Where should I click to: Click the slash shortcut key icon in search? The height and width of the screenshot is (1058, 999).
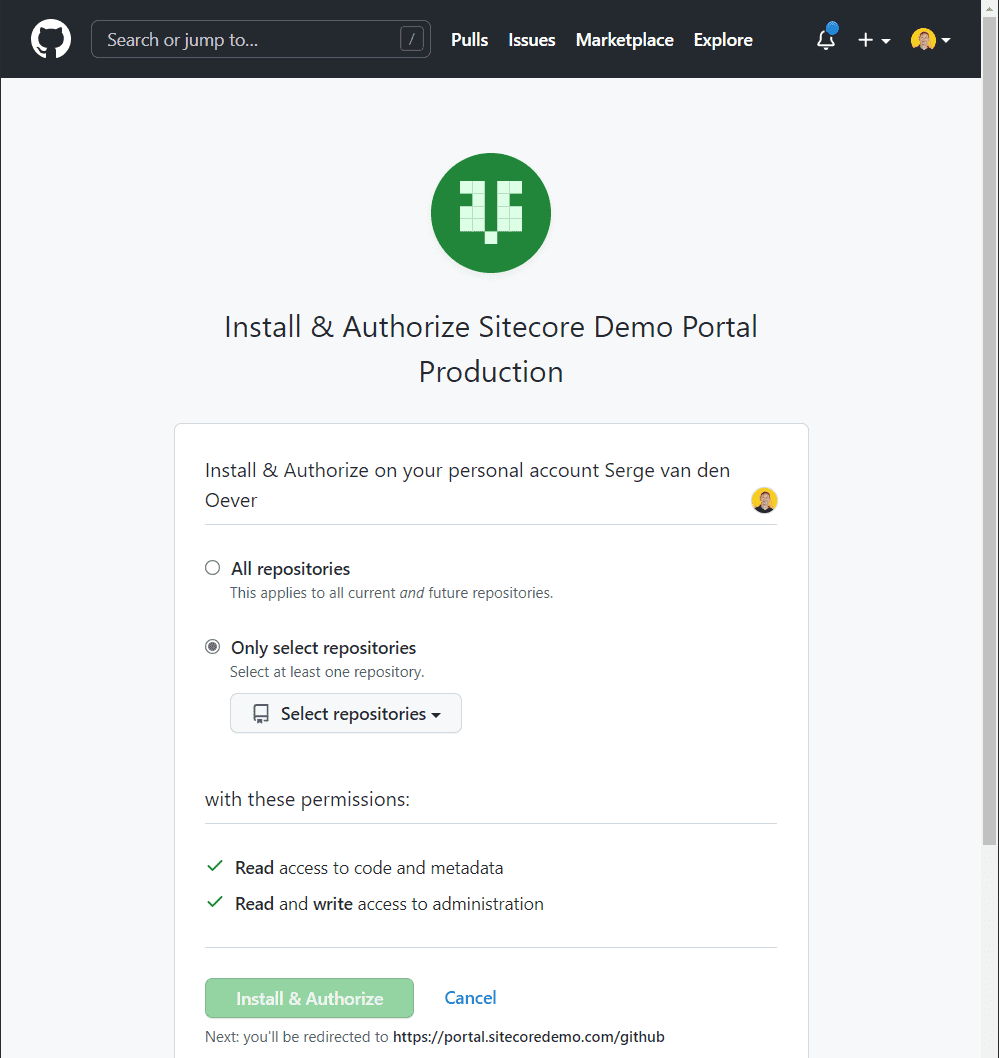(x=412, y=40)
